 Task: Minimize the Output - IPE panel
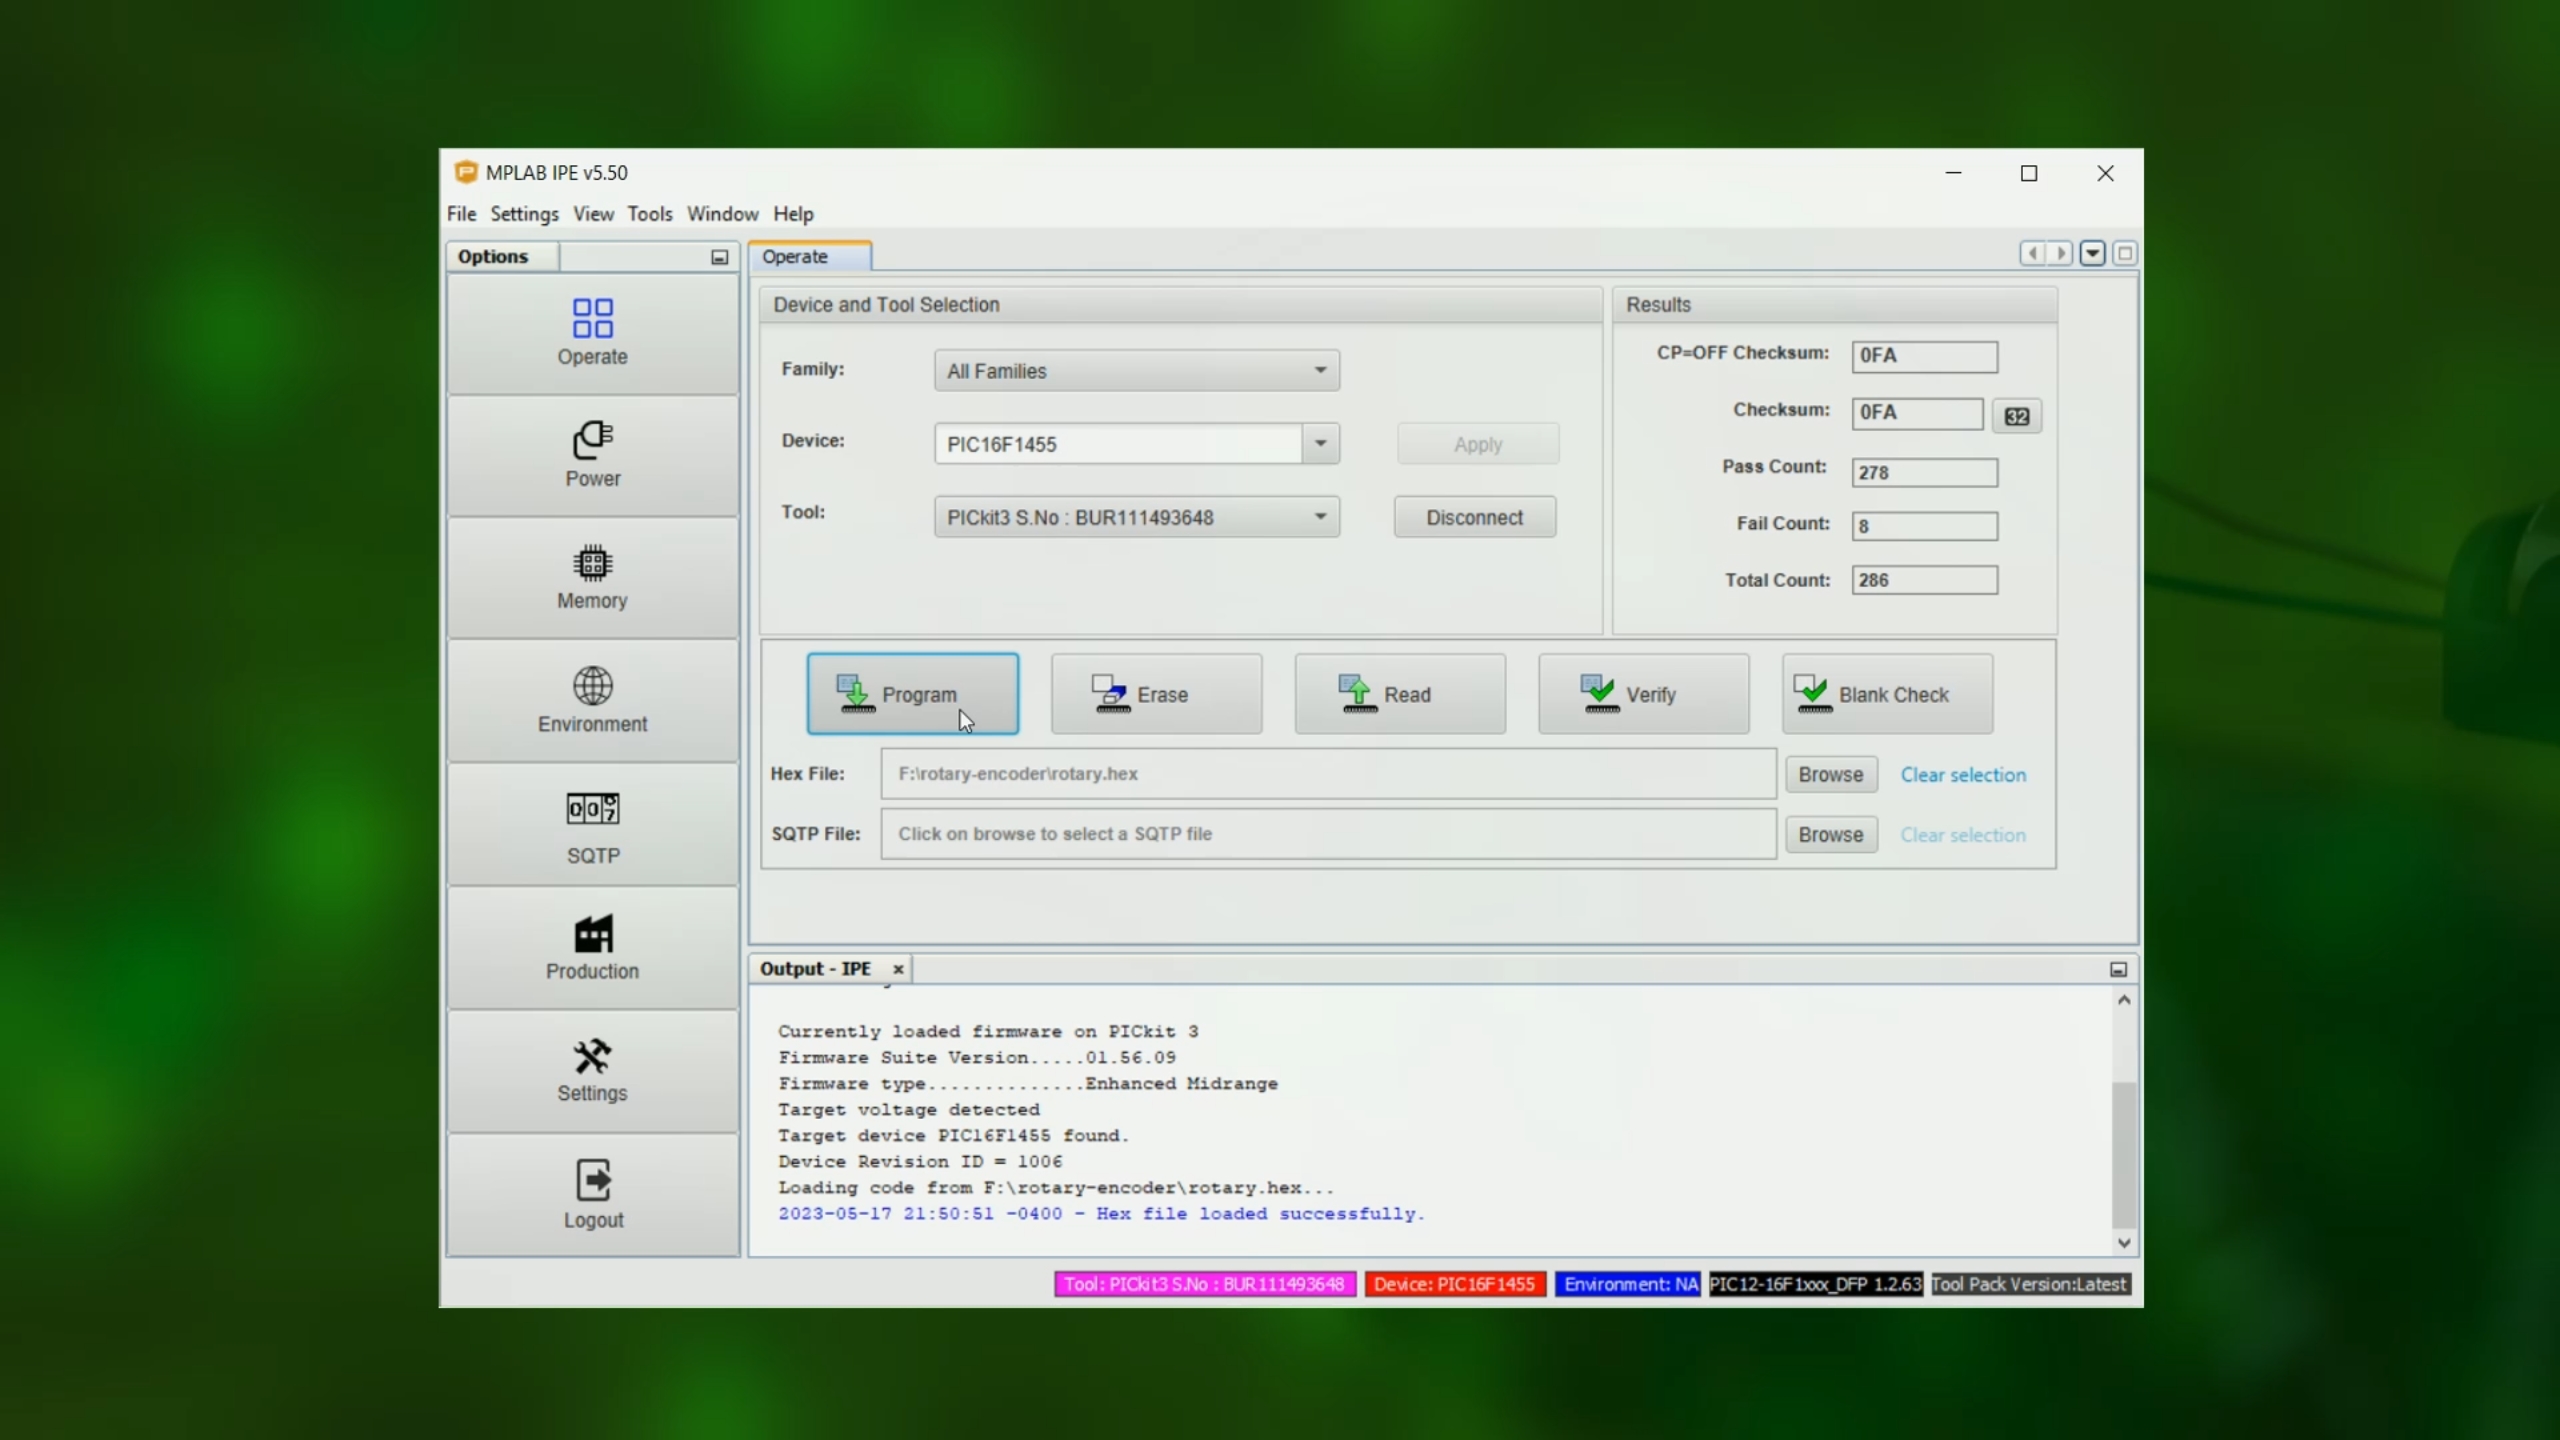(2117, 969)
